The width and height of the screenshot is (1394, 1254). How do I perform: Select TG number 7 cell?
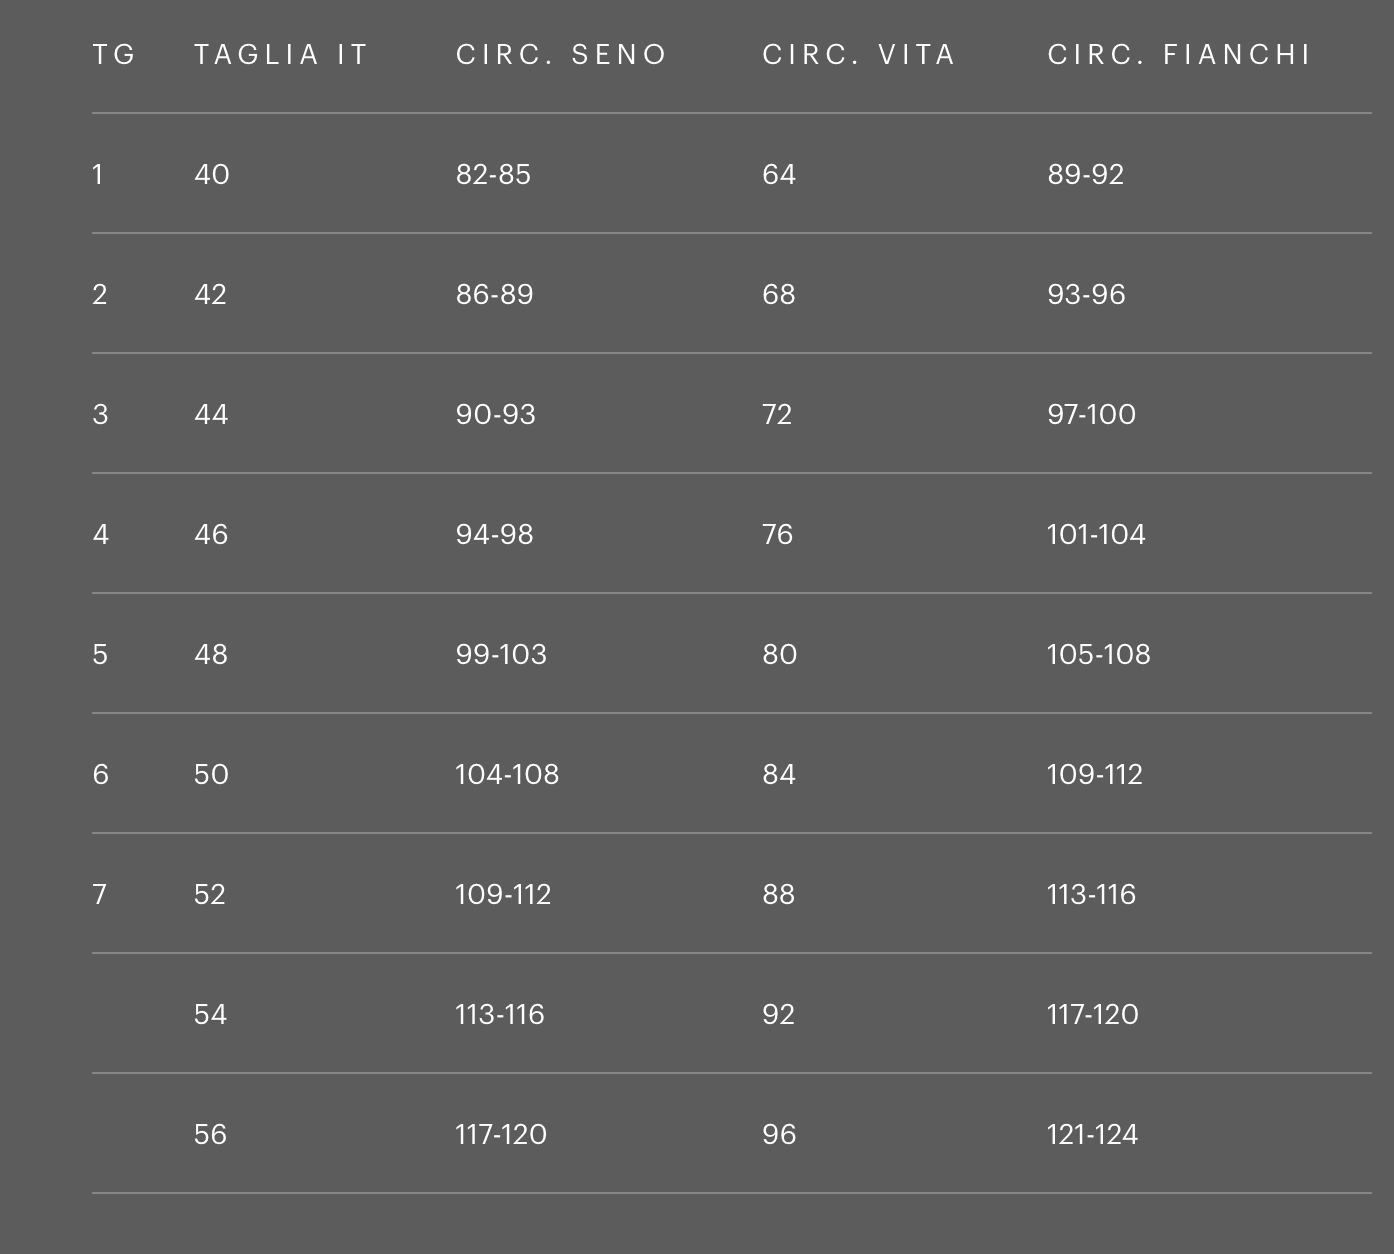100,894
